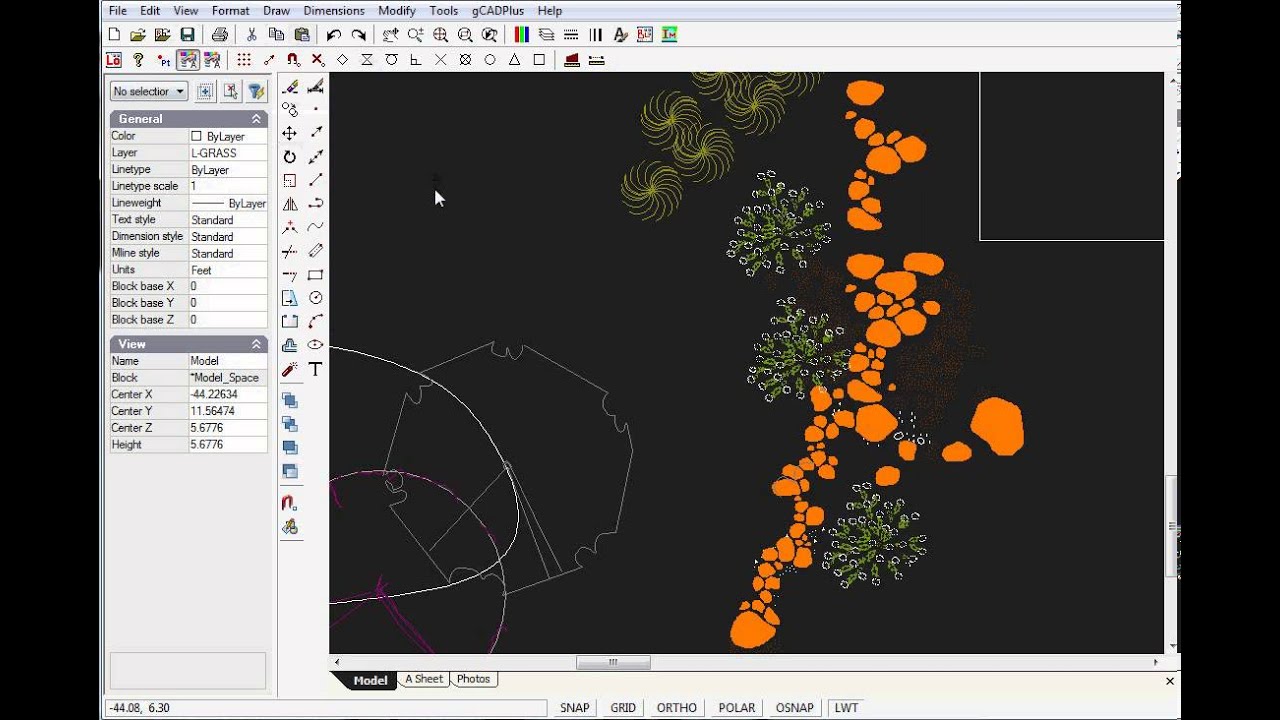The height and width of the screenshot is (720, 1280).
Task: Close the command panel with X
Action: tap(1170, 681)
